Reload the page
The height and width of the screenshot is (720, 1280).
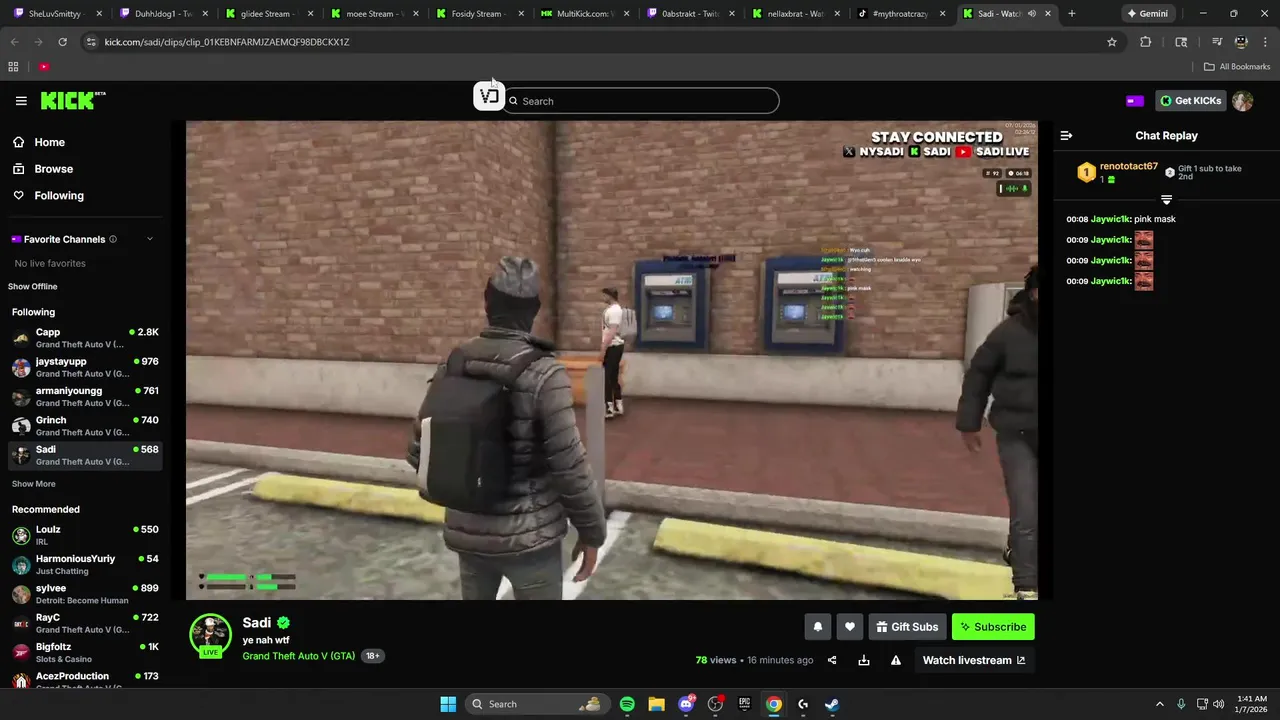tap(62, 42)
